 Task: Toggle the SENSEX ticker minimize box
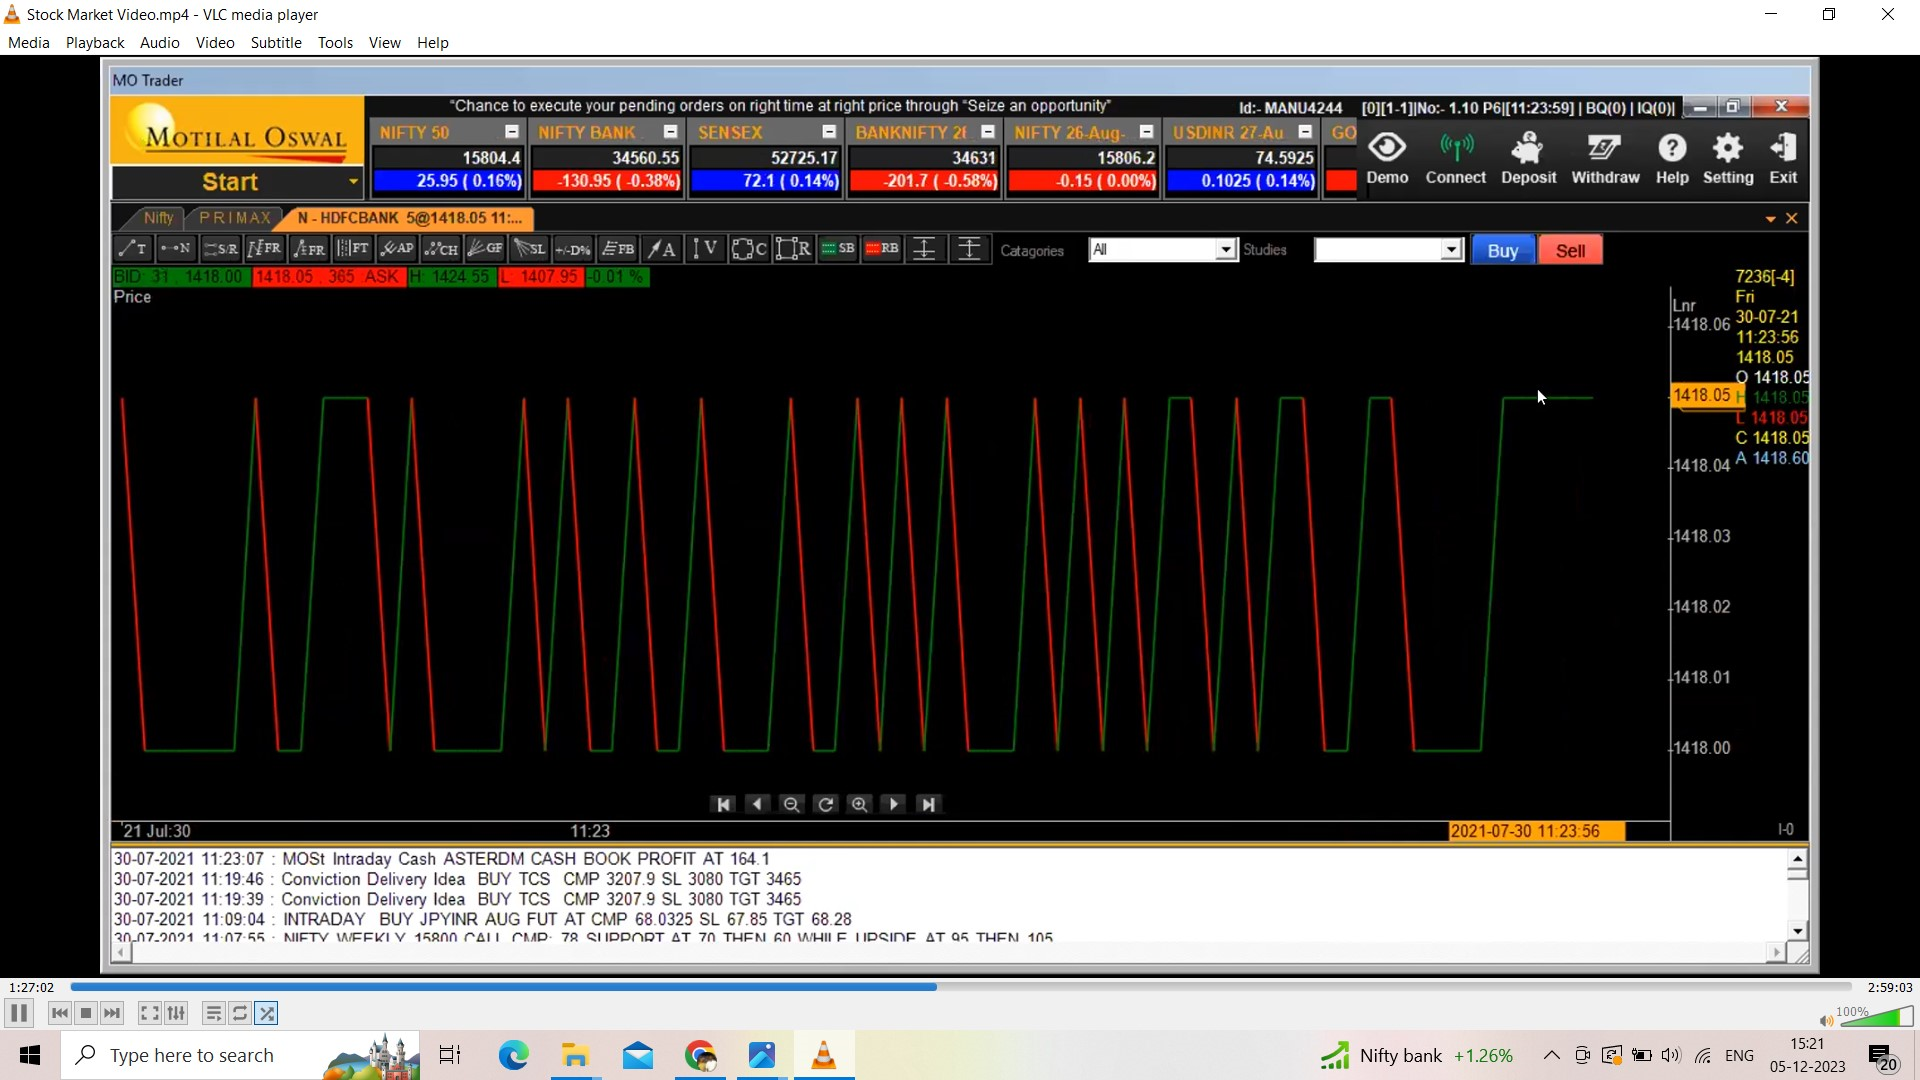829,132
